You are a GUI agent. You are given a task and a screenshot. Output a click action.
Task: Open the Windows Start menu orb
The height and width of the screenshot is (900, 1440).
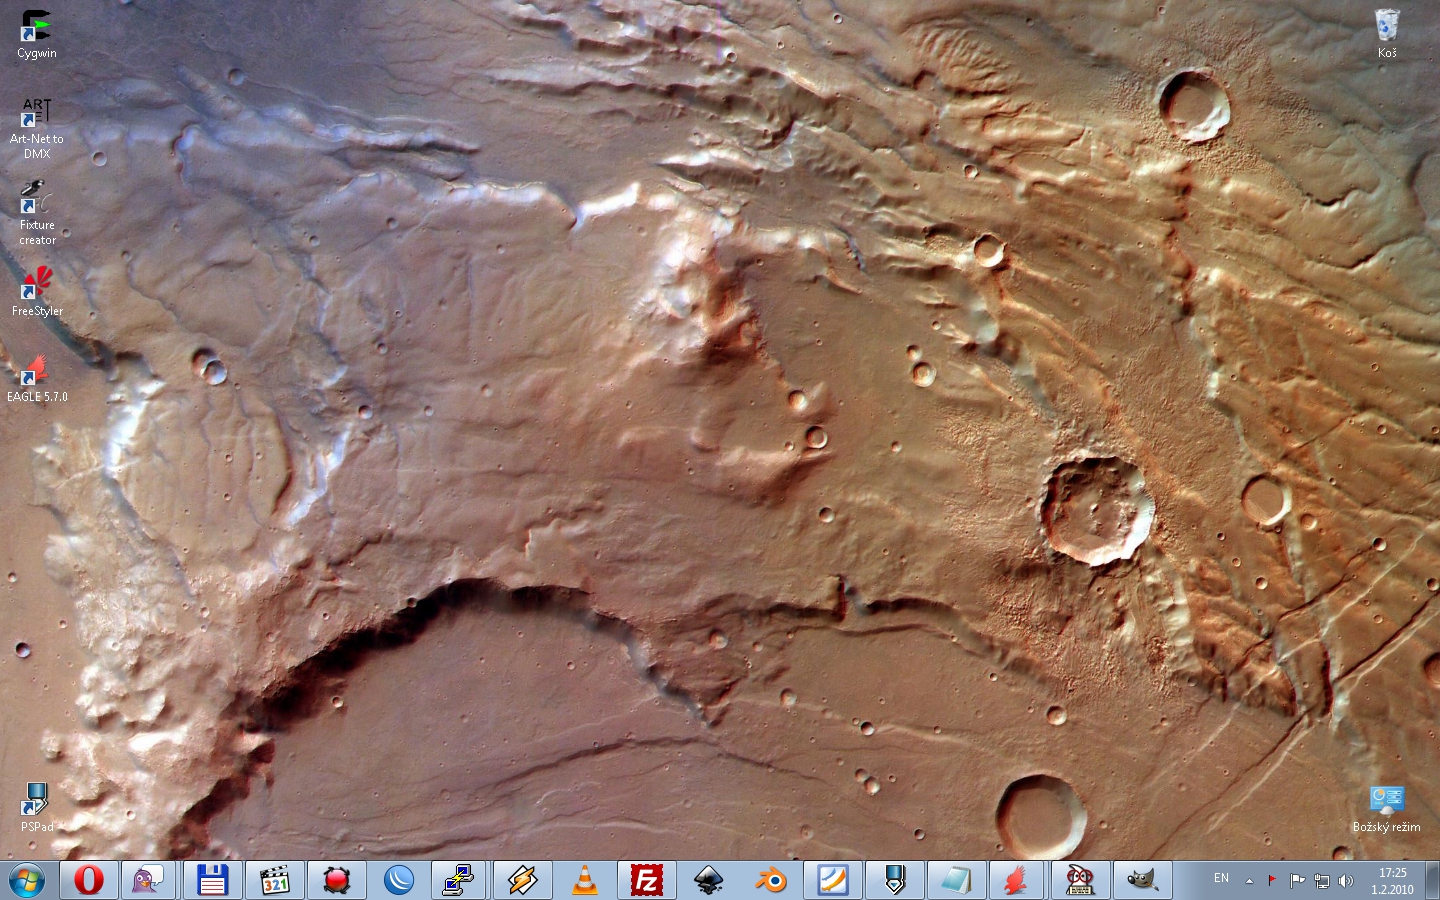tap(27, 881)
